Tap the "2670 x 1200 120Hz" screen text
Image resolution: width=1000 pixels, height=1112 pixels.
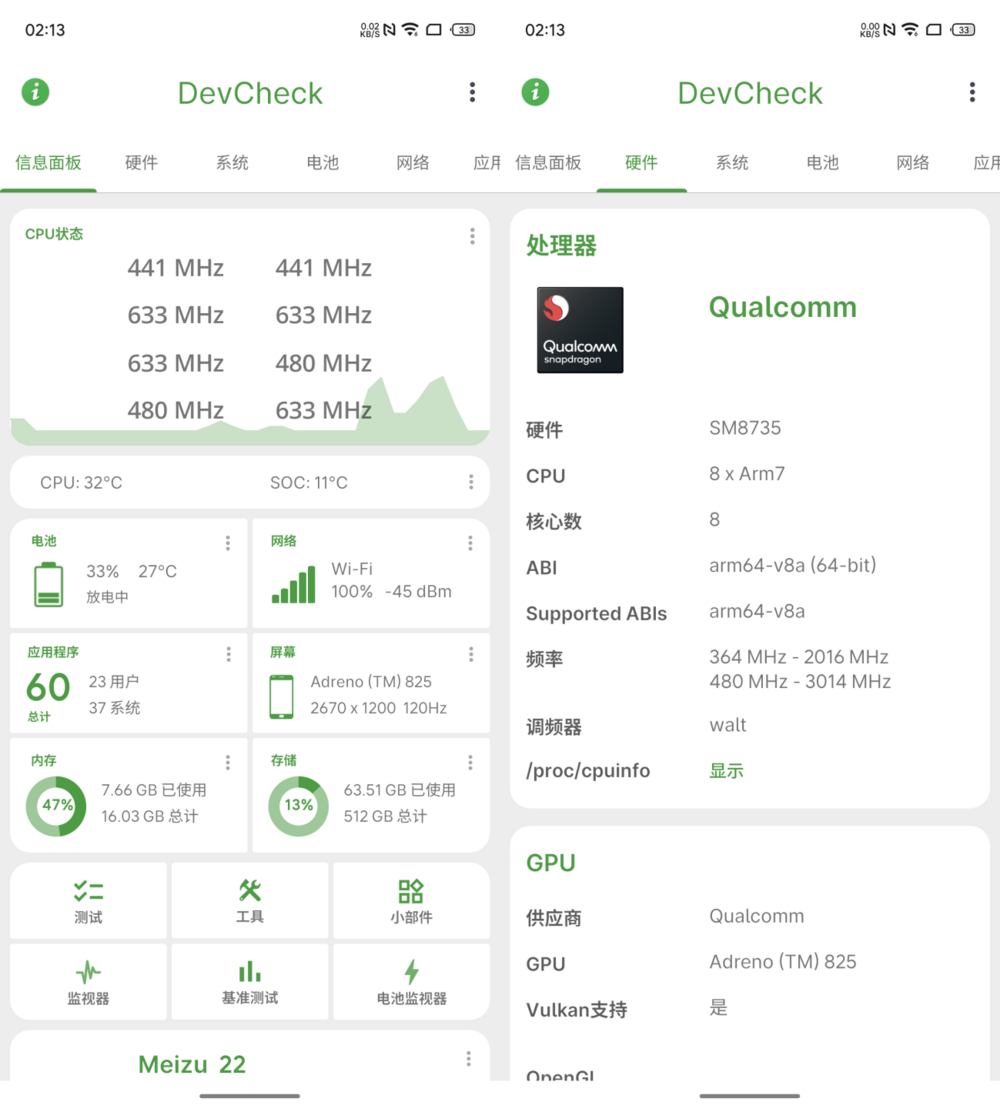tap(379, 708)
